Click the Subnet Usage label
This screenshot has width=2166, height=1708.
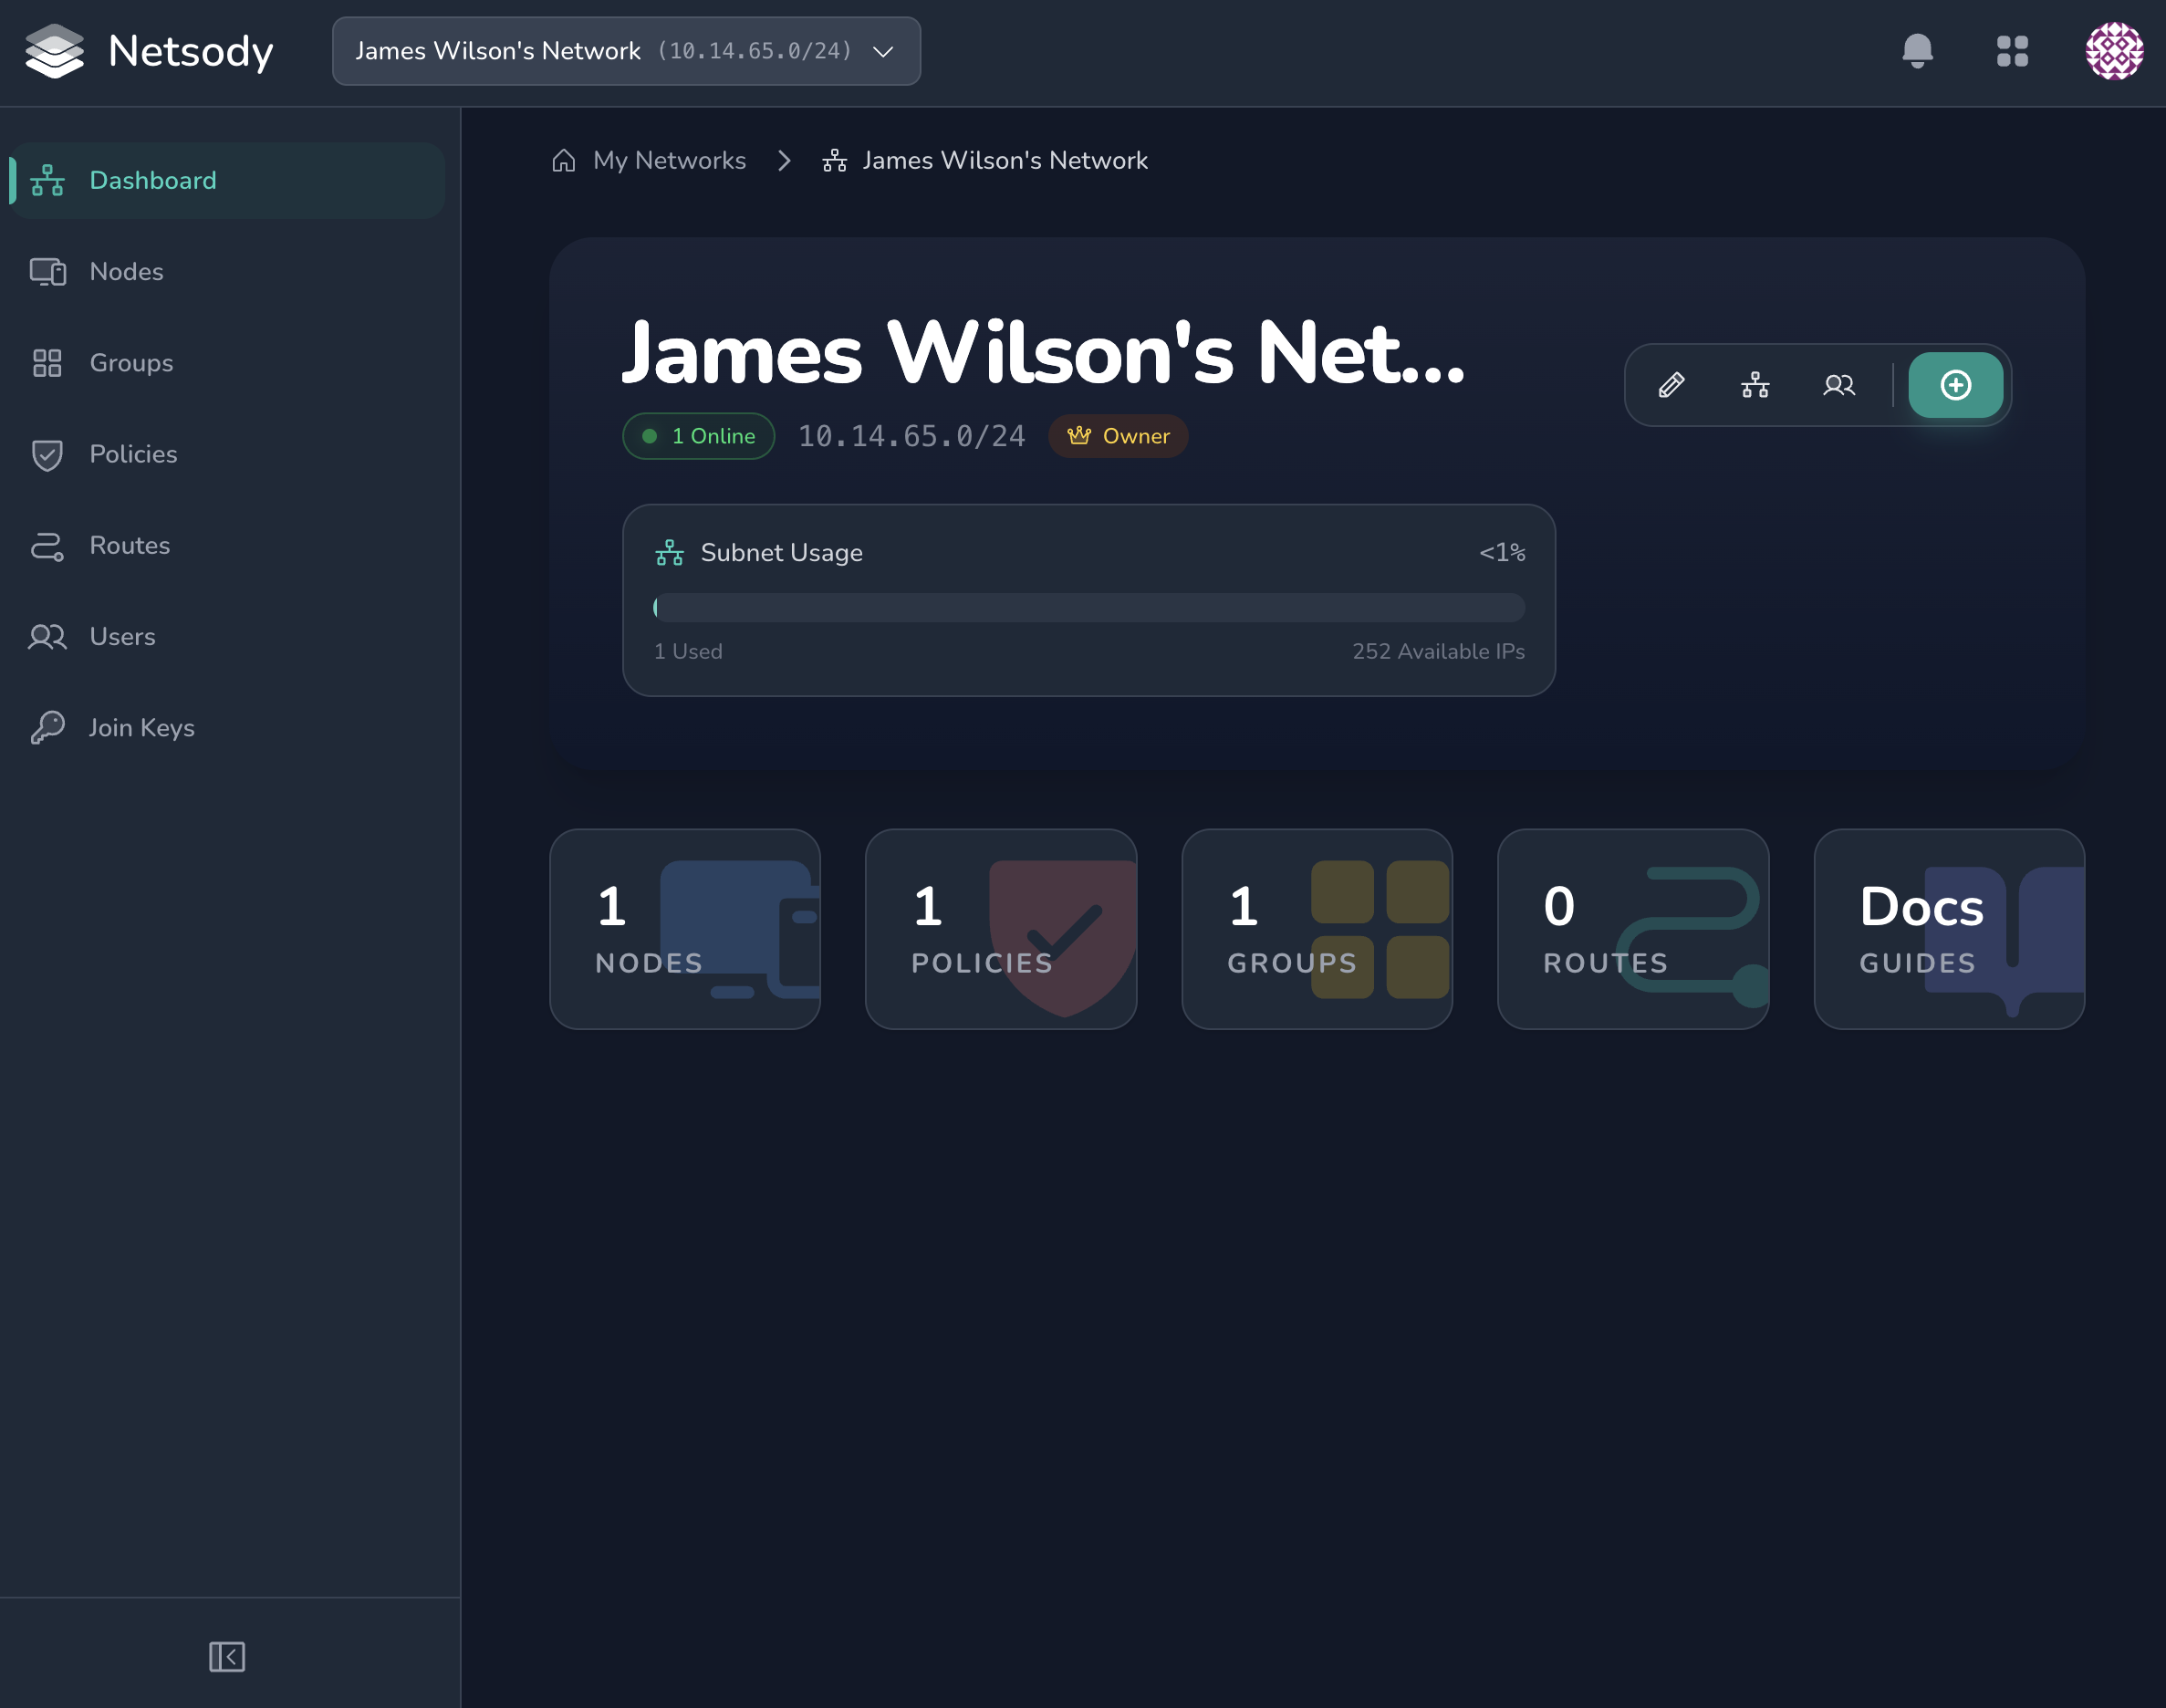782,552
